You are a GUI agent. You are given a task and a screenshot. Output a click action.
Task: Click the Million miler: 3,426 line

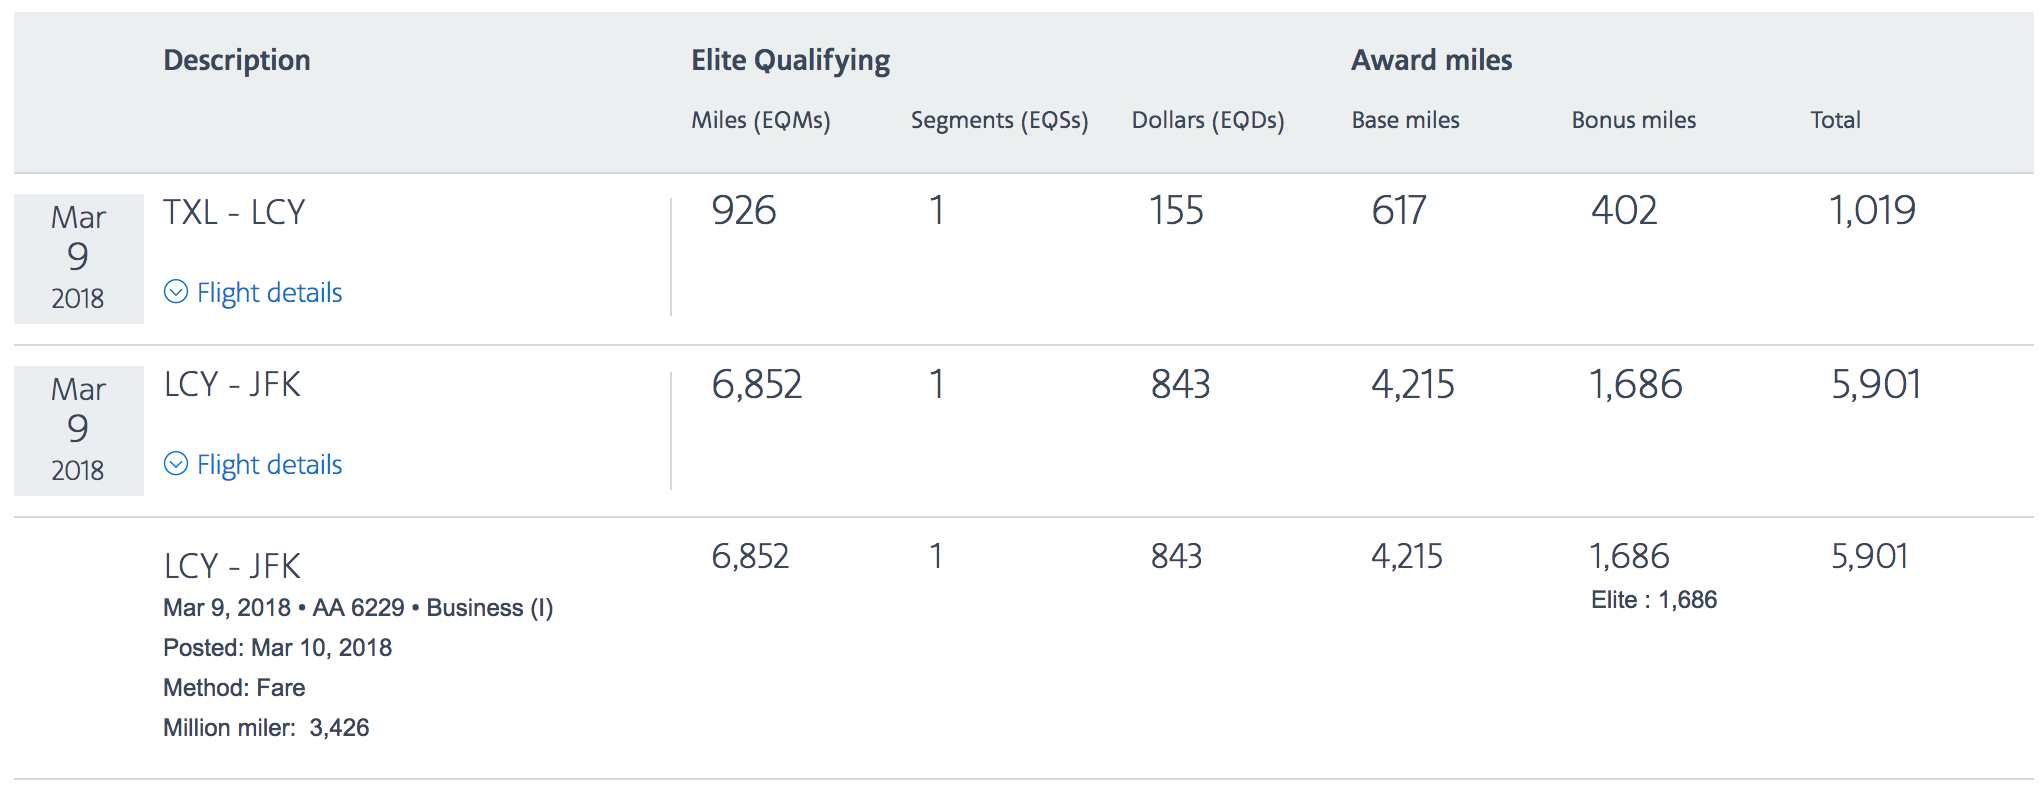(266, 728)
